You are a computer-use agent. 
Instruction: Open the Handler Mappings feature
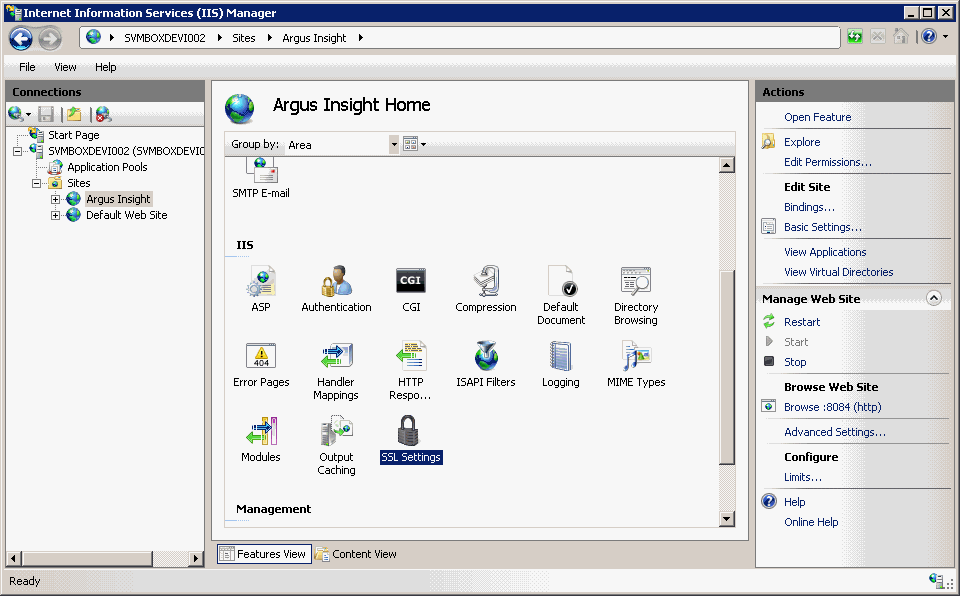point(336,371)
